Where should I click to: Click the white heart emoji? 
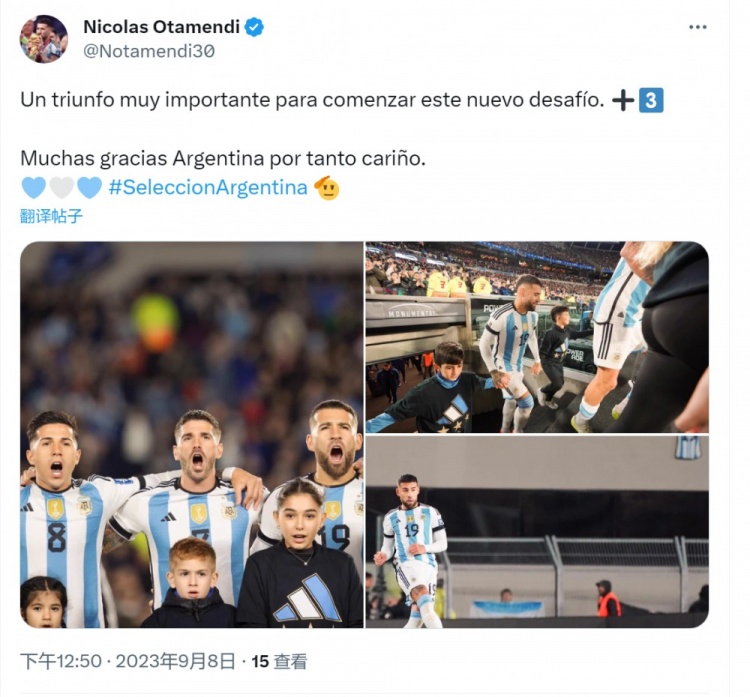(62, 188)
